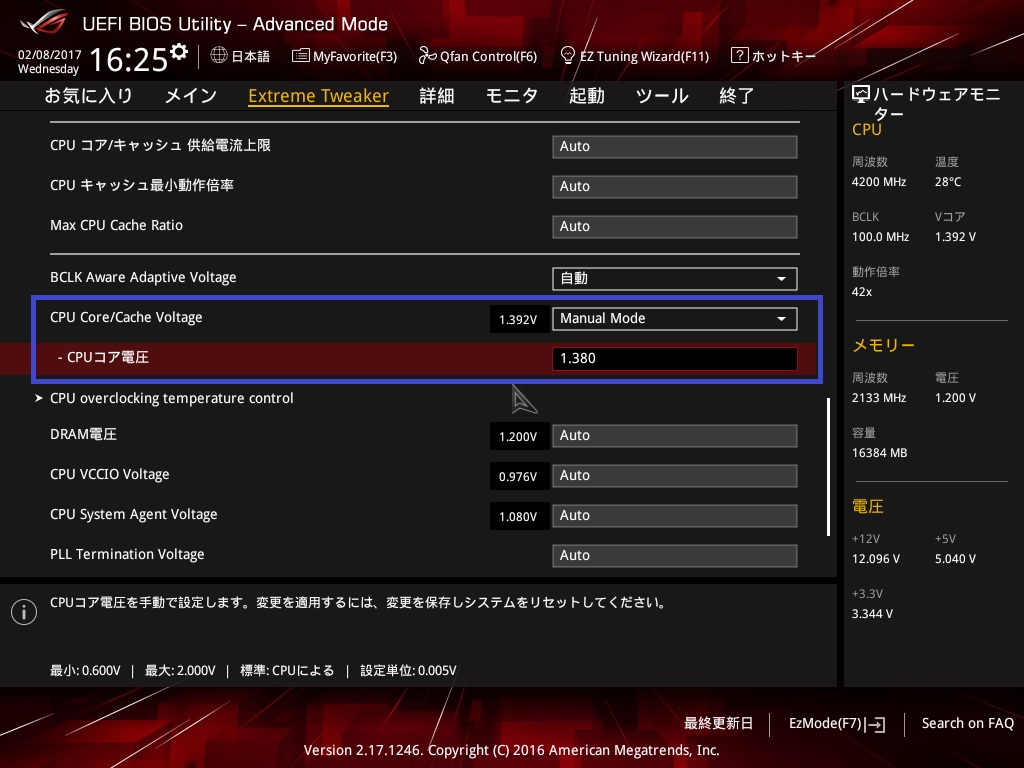Click the Qfan Control fan icon
The image size is (1024, 768).
(x=427, y=56)
